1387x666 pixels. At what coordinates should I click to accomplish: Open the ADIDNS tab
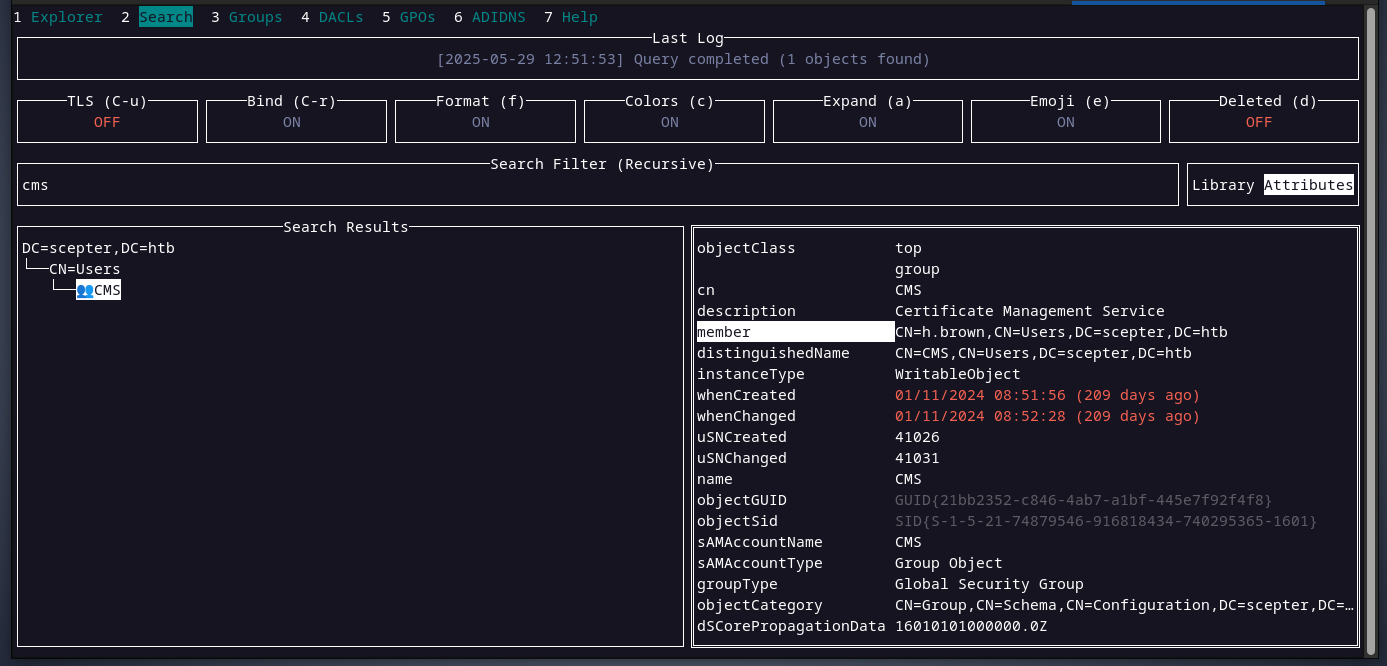[499, 17]
